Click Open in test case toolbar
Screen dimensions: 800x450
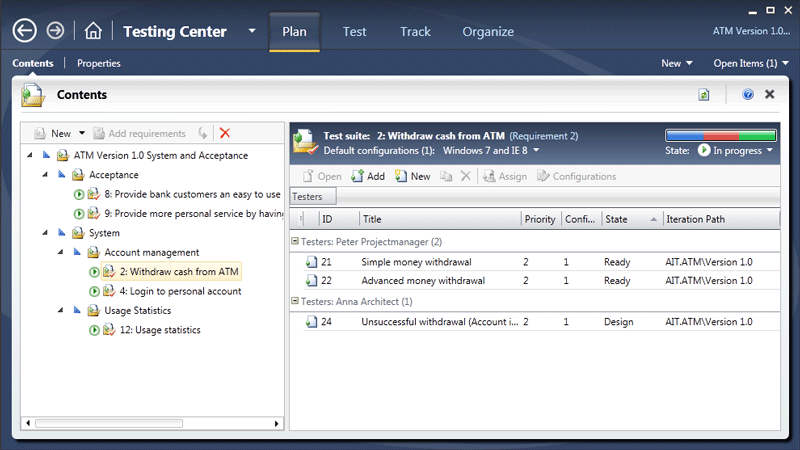point(322,176)
